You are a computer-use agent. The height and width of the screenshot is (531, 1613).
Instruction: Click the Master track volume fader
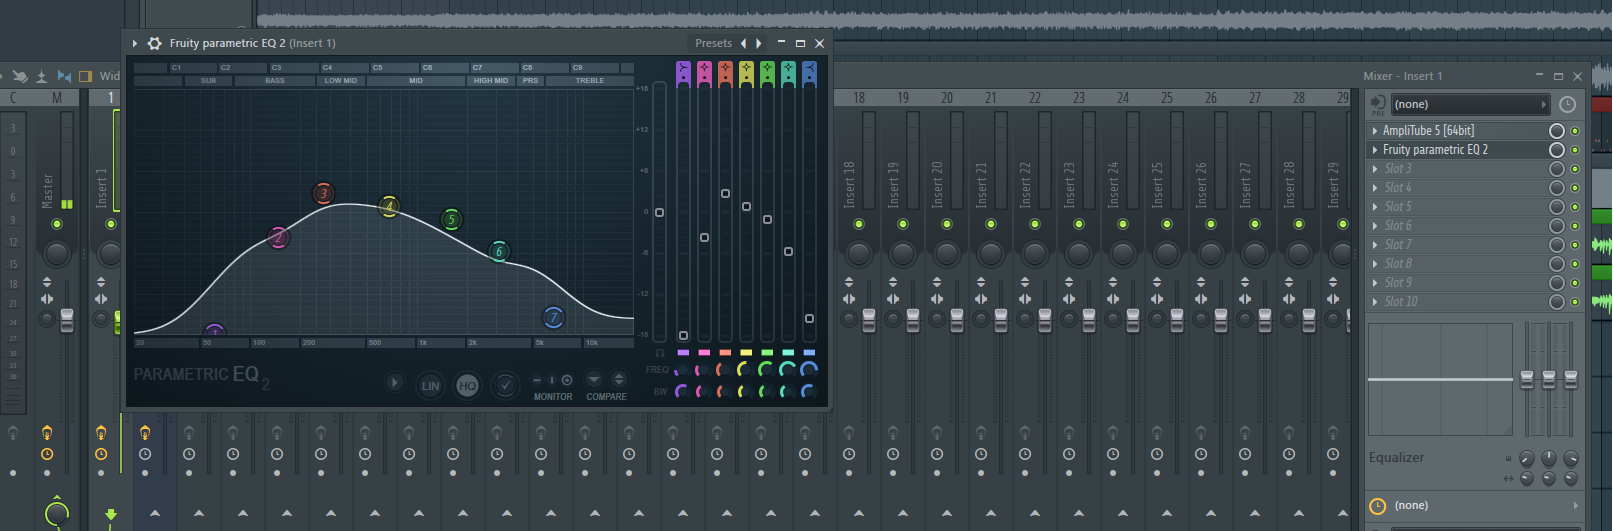(67, 319)
